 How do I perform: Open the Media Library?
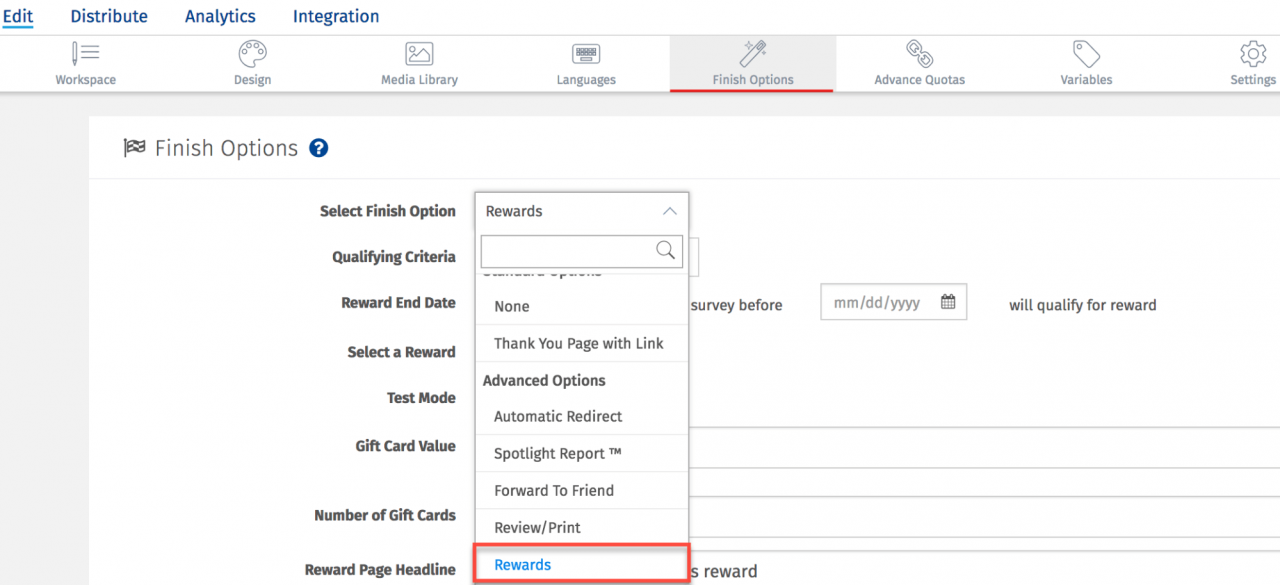click(419, 62)
